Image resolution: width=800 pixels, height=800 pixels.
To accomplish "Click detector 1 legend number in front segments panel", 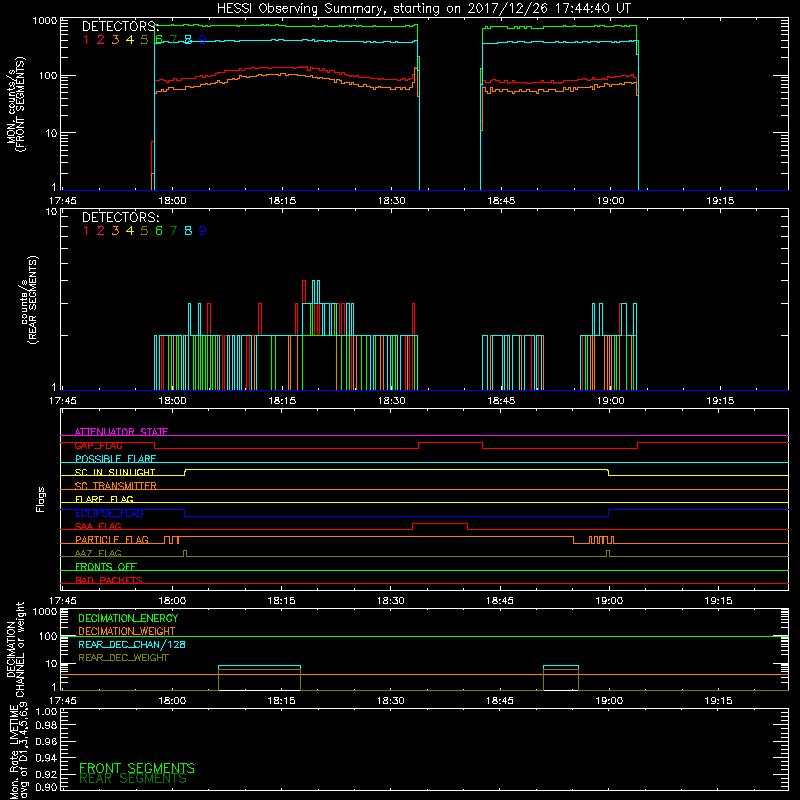I will point(86,40).
